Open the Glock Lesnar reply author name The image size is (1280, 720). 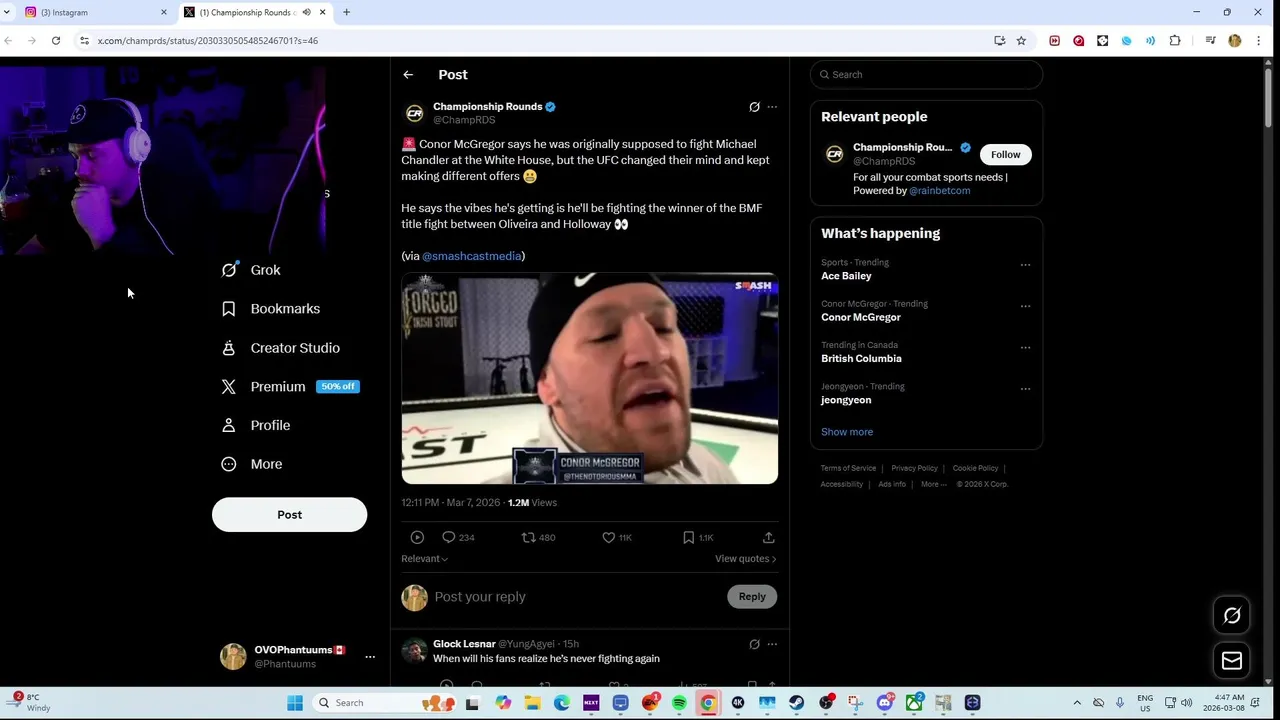click(x=464, y=644)
